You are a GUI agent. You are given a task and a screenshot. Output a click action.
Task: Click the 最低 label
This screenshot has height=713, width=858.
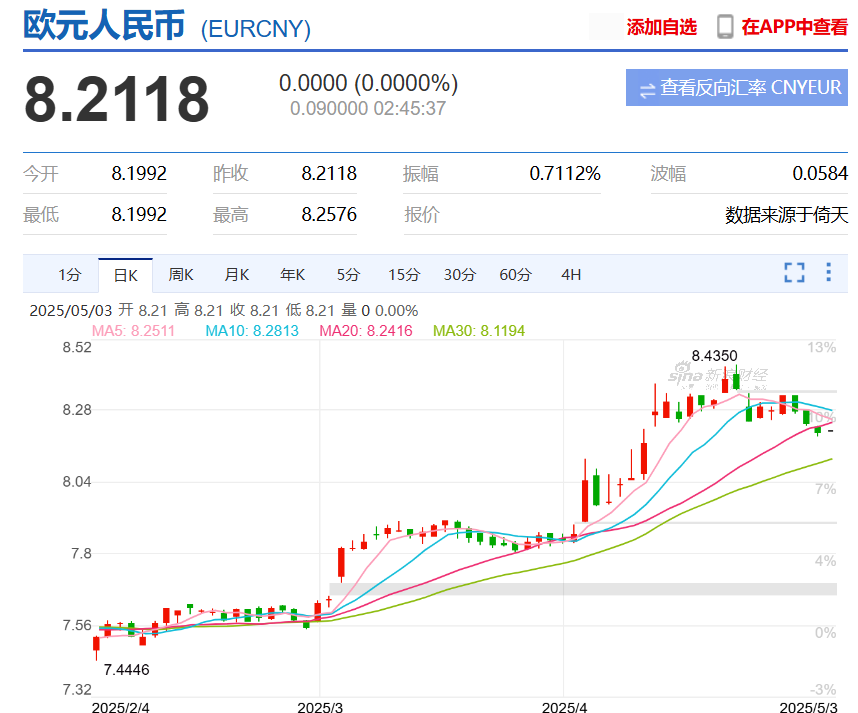[40, 215]
